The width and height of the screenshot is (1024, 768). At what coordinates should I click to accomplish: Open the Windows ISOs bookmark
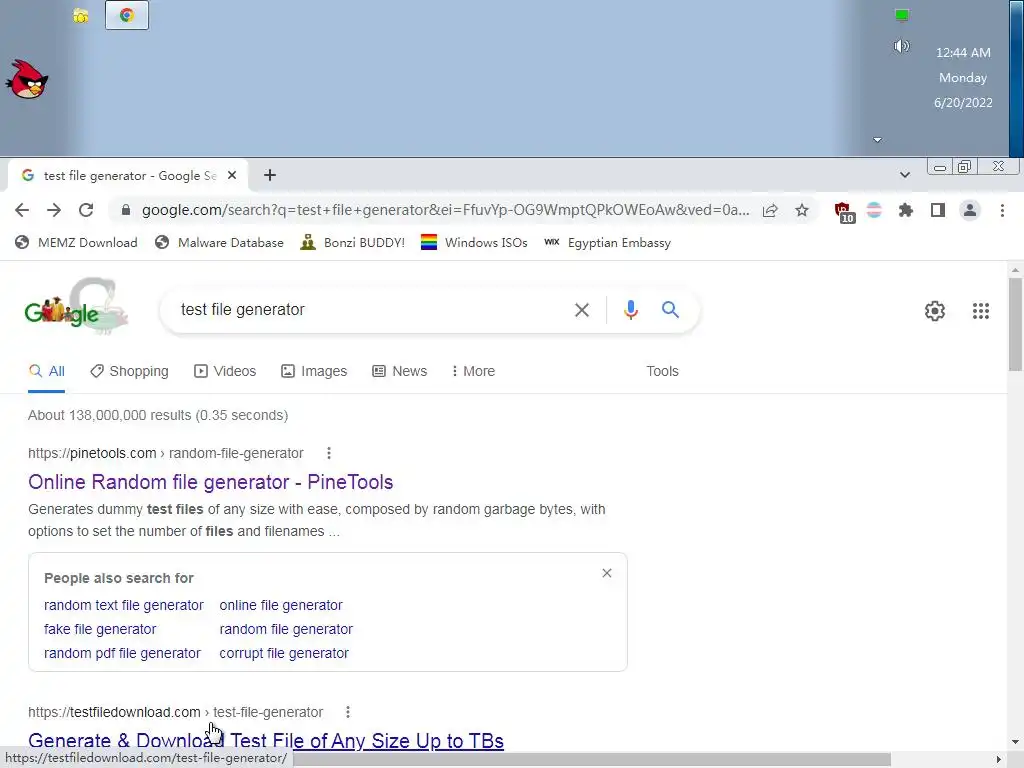click(x=474, y=242)
